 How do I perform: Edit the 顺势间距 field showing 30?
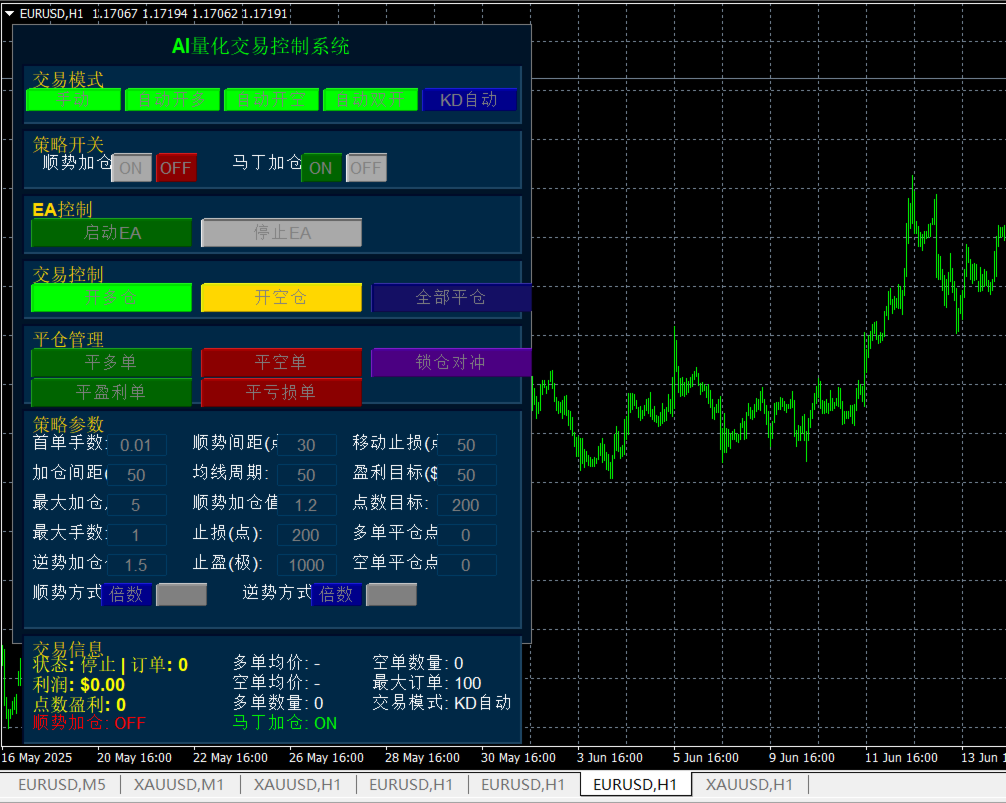(307, 445)
